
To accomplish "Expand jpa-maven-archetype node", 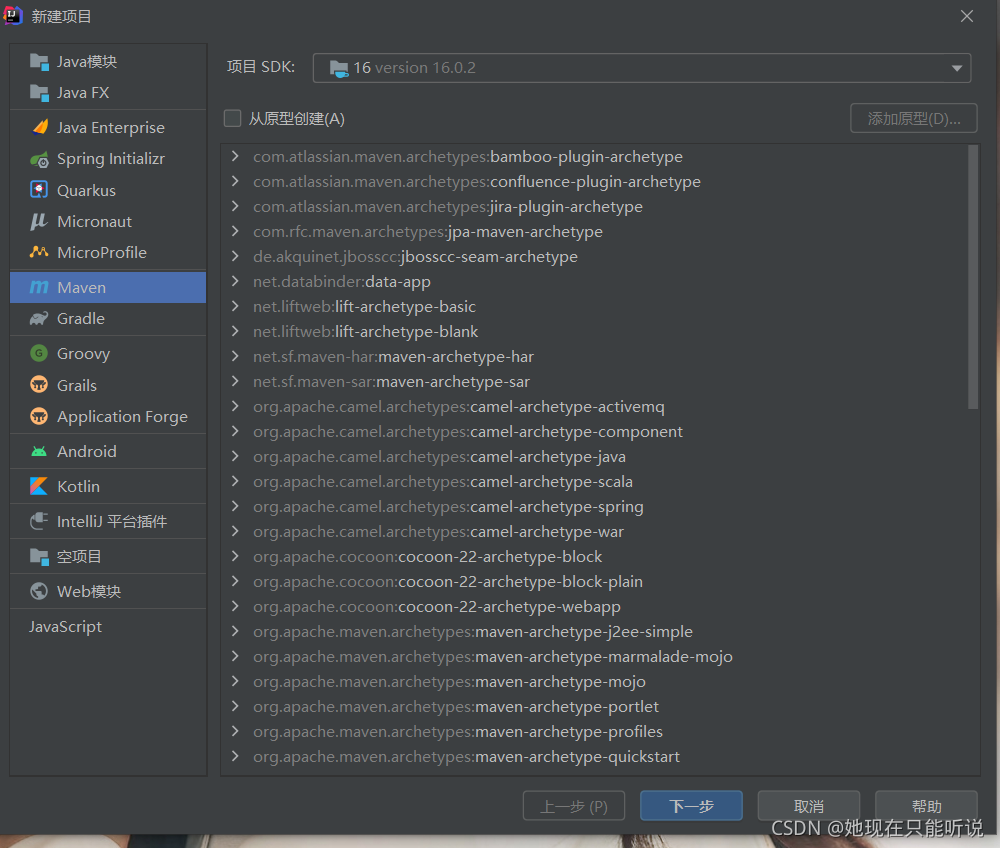I will 235,231.
